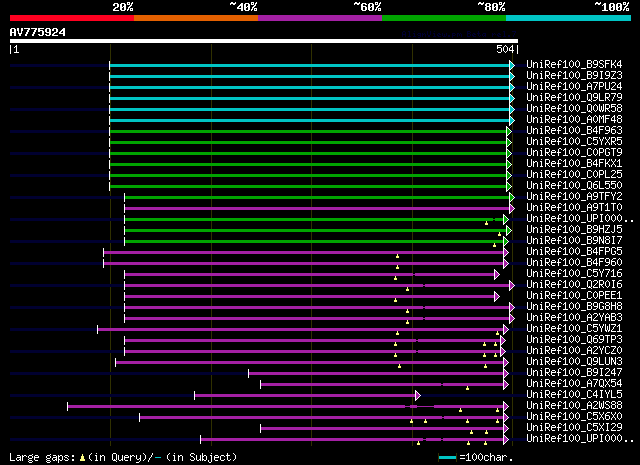
Task: Select the green B4FKX1 alignment bar
Action: coord(308,165)
